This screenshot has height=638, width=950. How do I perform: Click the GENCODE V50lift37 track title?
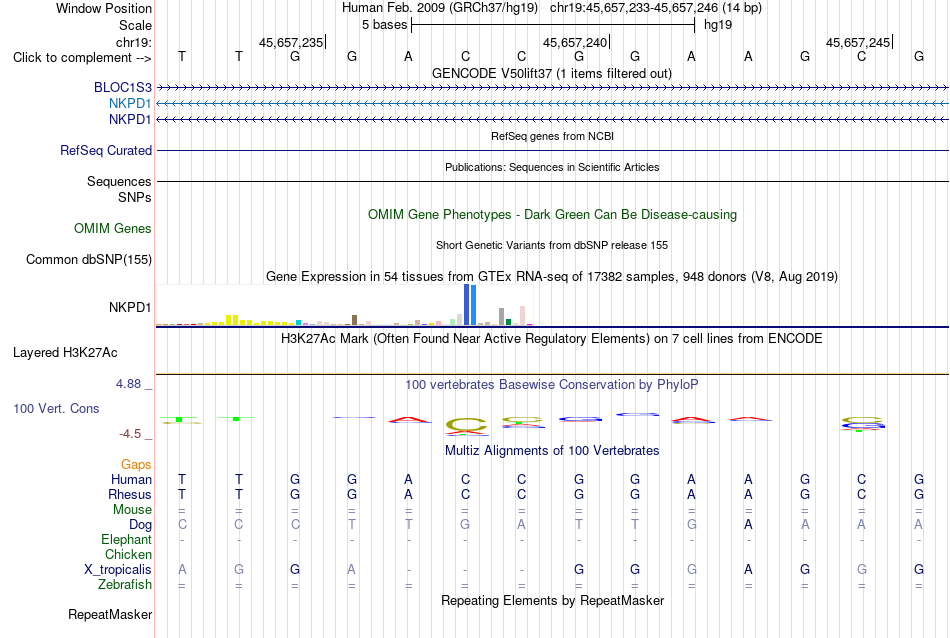(x=552, y=73)
